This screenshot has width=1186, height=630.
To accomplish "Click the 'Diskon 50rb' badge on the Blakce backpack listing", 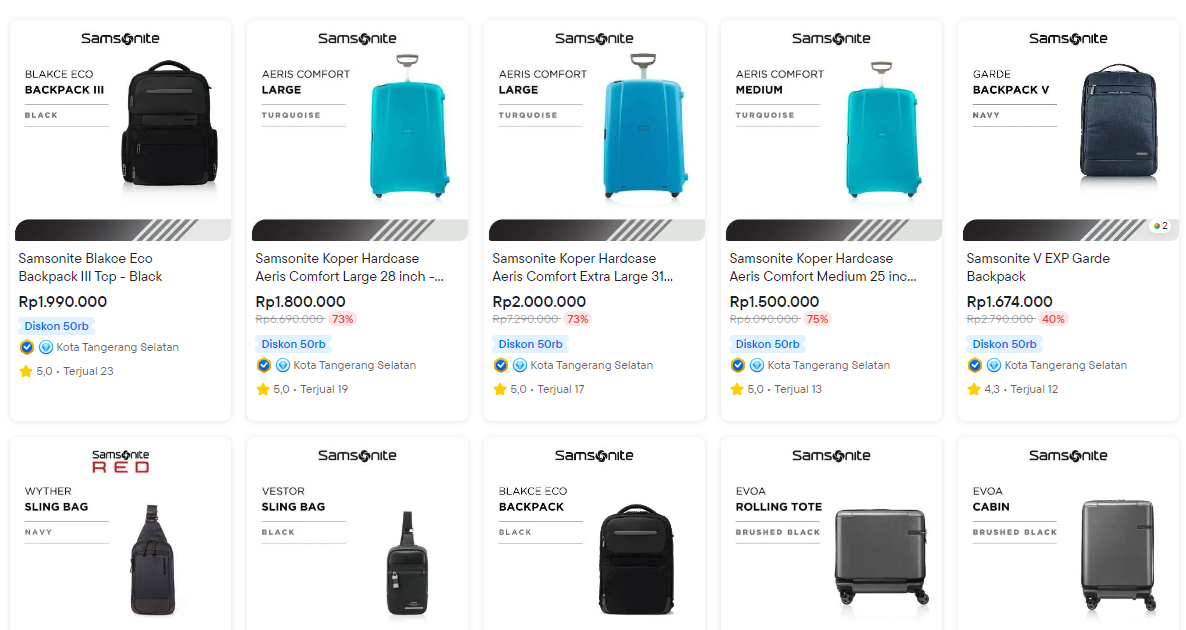I will click(x=56, y=326).
